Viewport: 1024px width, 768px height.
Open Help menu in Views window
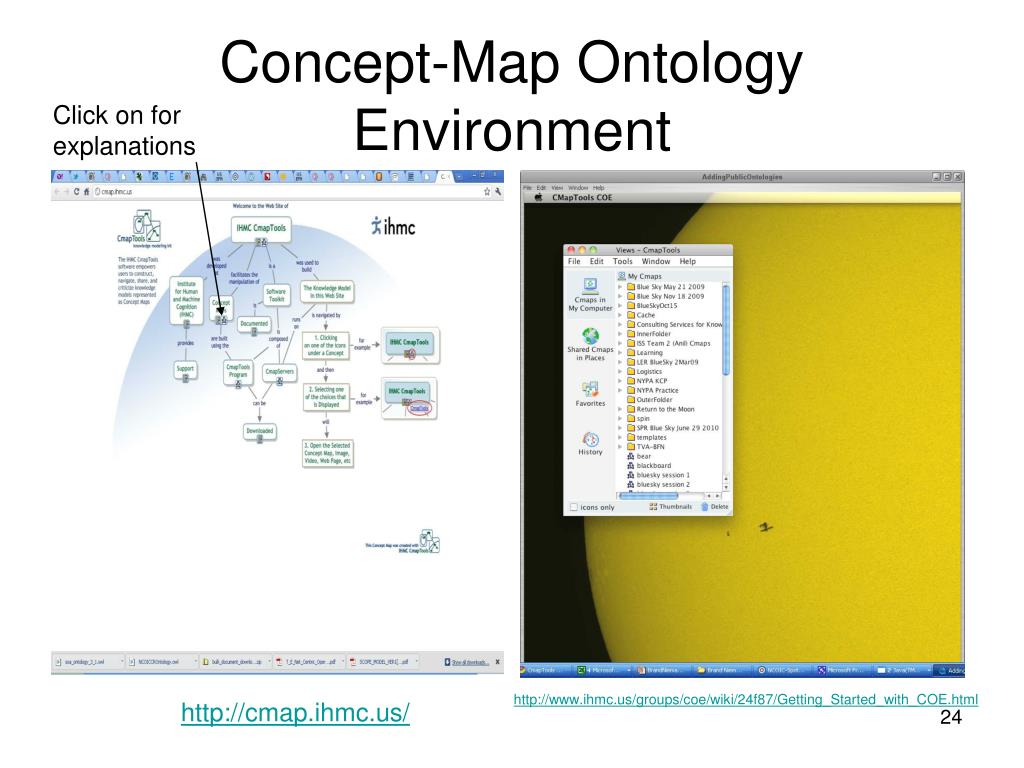click(688, 261)
